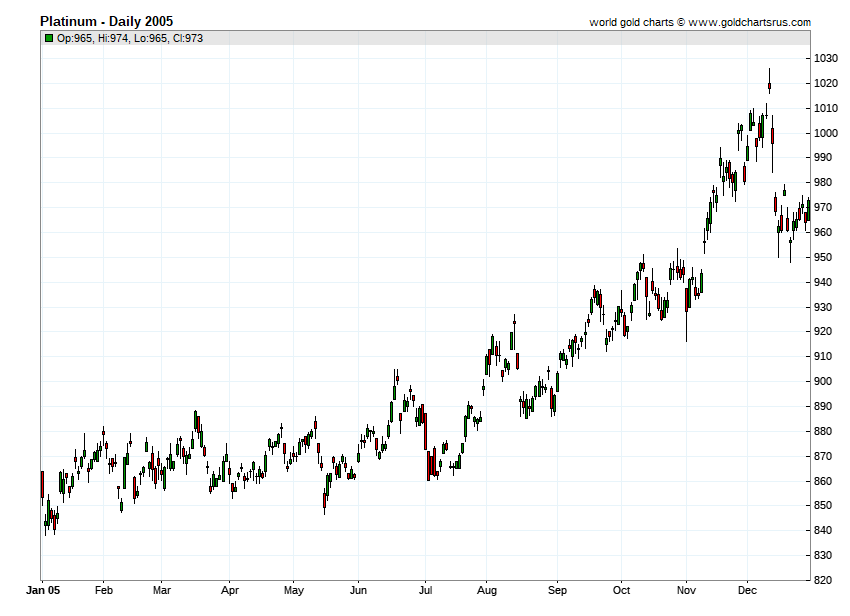
Task: Click the 1000 price axis label
Action: coord(826,133)
